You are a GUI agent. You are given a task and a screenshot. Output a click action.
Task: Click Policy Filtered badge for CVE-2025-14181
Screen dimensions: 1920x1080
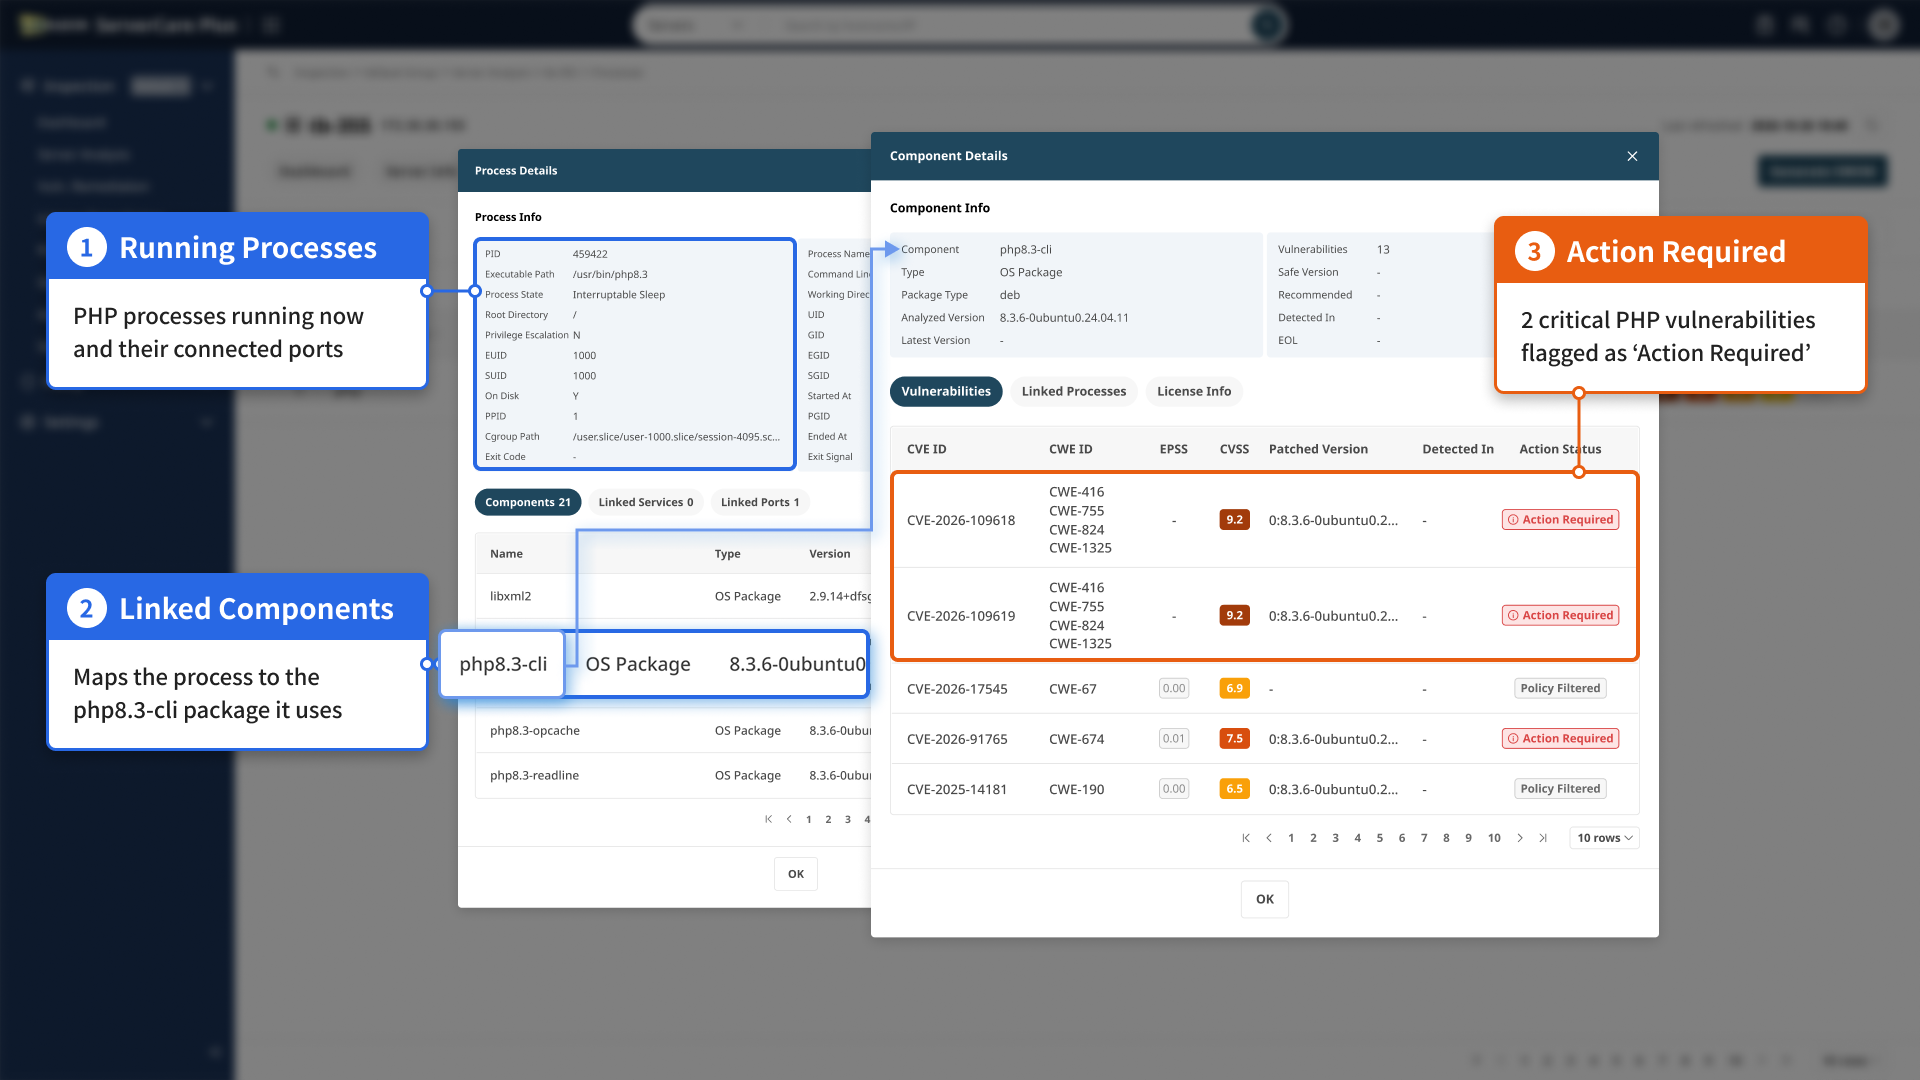(x=1560, y=789)
